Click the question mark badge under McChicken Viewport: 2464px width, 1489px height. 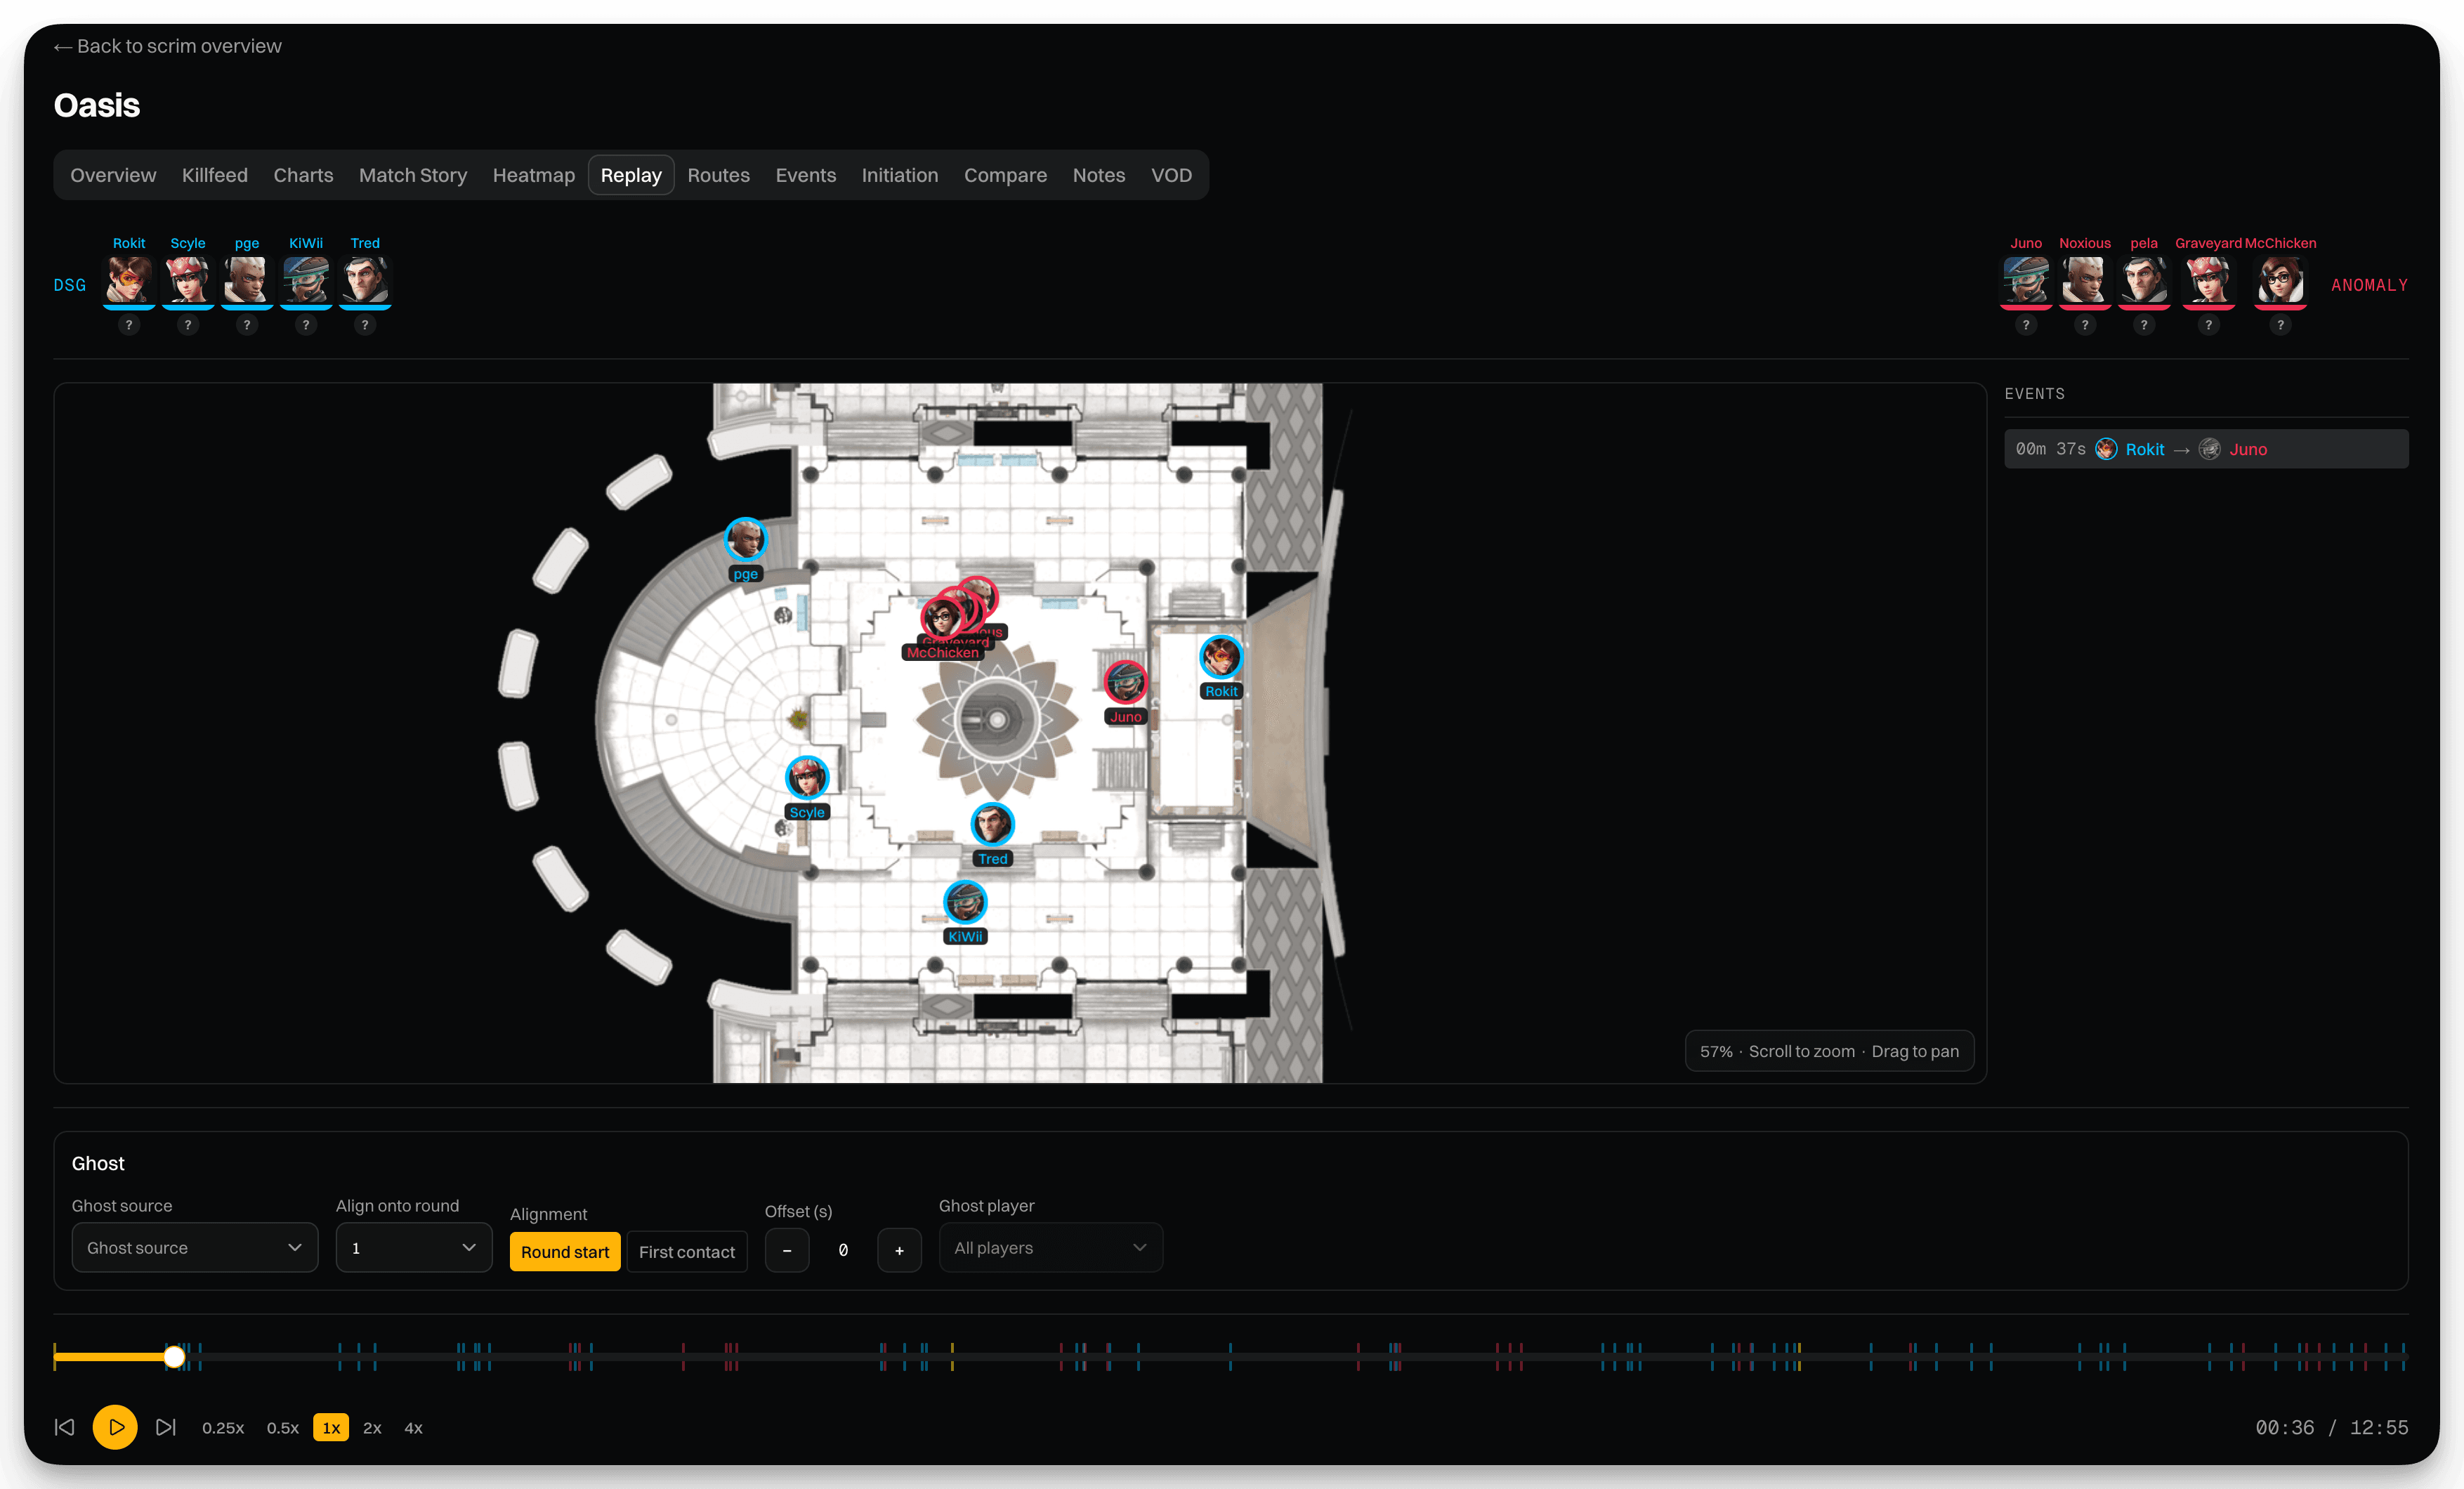(x=2280, y=325)
